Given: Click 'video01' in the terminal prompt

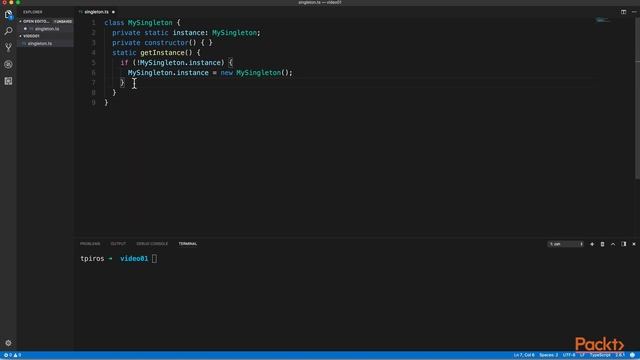Looking at the screenshot, I should click(x=134, y=259).
